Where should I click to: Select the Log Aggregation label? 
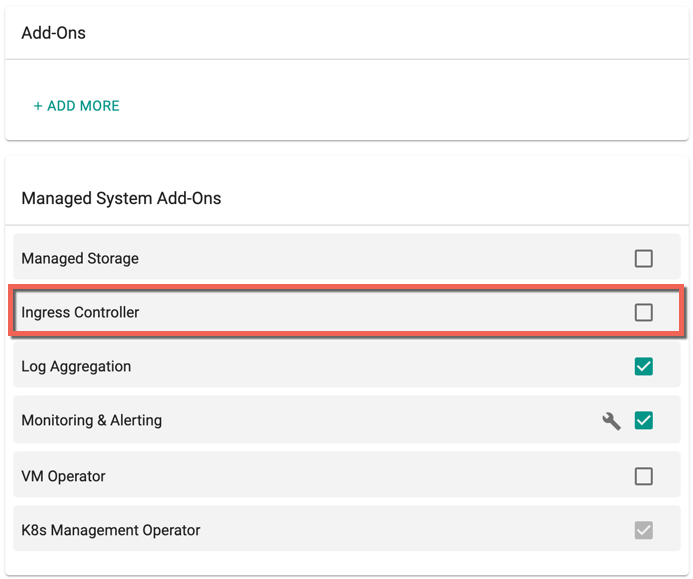(x=76, y=366)
